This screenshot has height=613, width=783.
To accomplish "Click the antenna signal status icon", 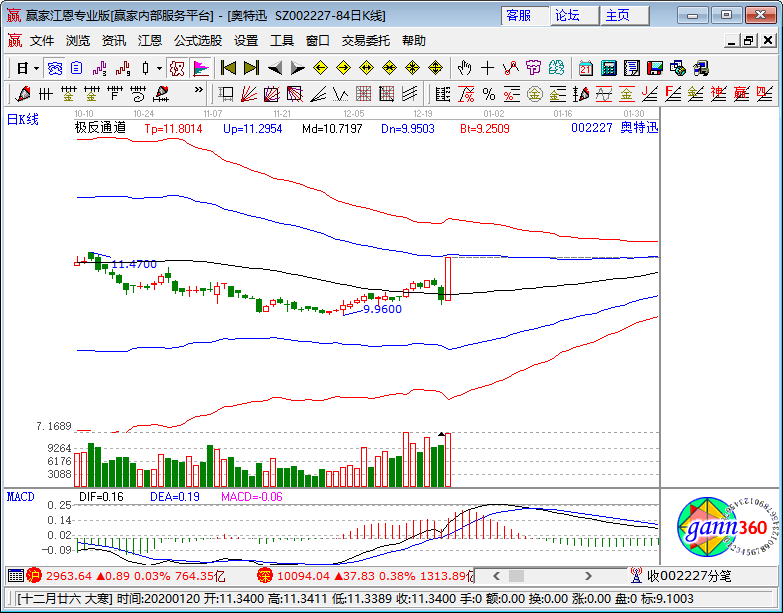I will 636,576.
